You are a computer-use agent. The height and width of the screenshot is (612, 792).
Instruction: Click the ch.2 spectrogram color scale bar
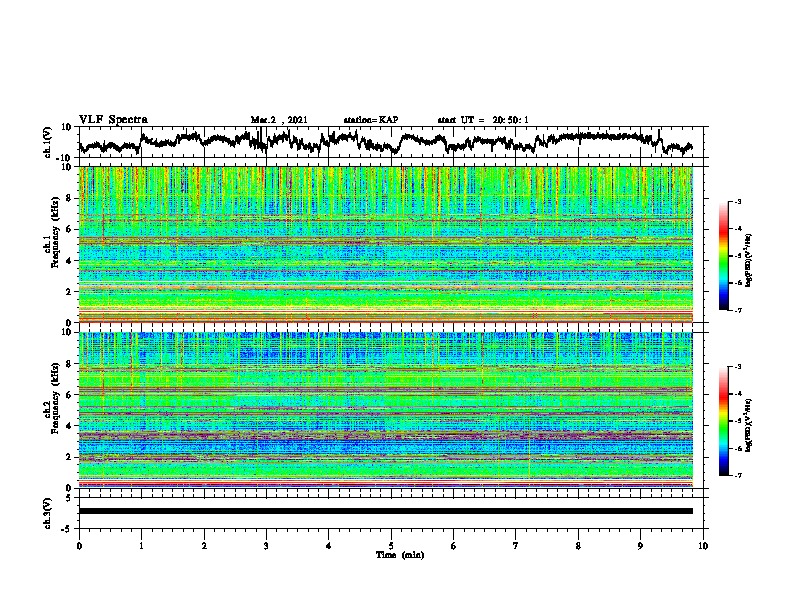pyautogui.click(x=723, y=421)
